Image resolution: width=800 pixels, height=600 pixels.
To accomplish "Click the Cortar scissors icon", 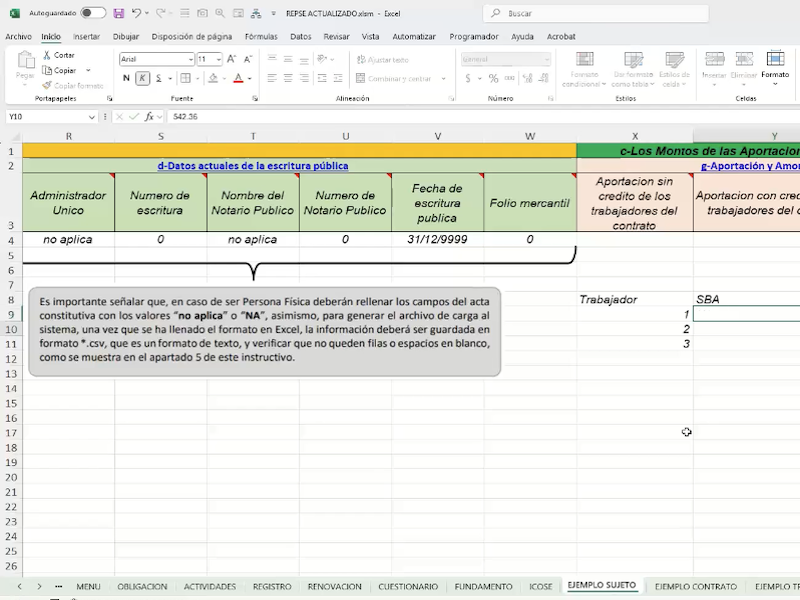I will pyautogui.click(x=47, y=55).
